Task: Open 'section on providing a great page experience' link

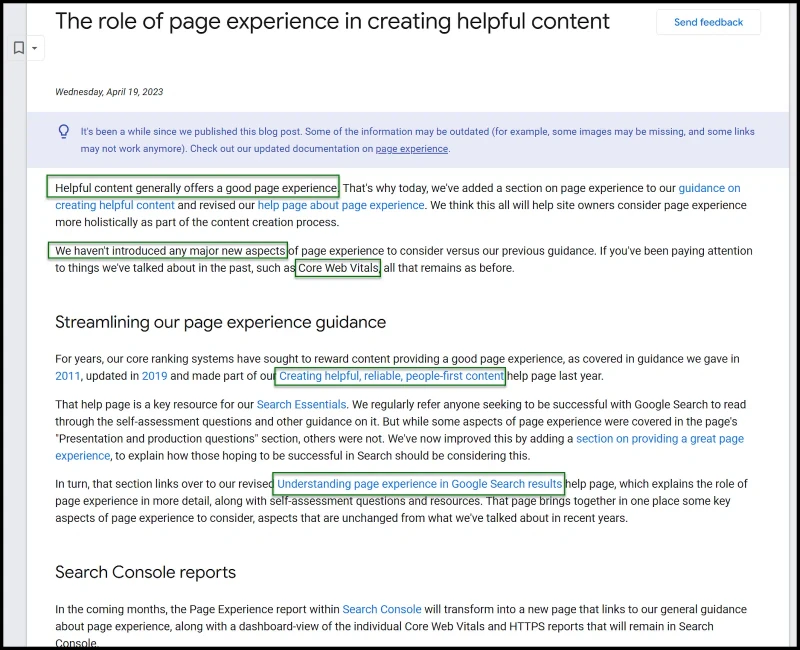Action: pyautogui.click(x=660, y=439)
